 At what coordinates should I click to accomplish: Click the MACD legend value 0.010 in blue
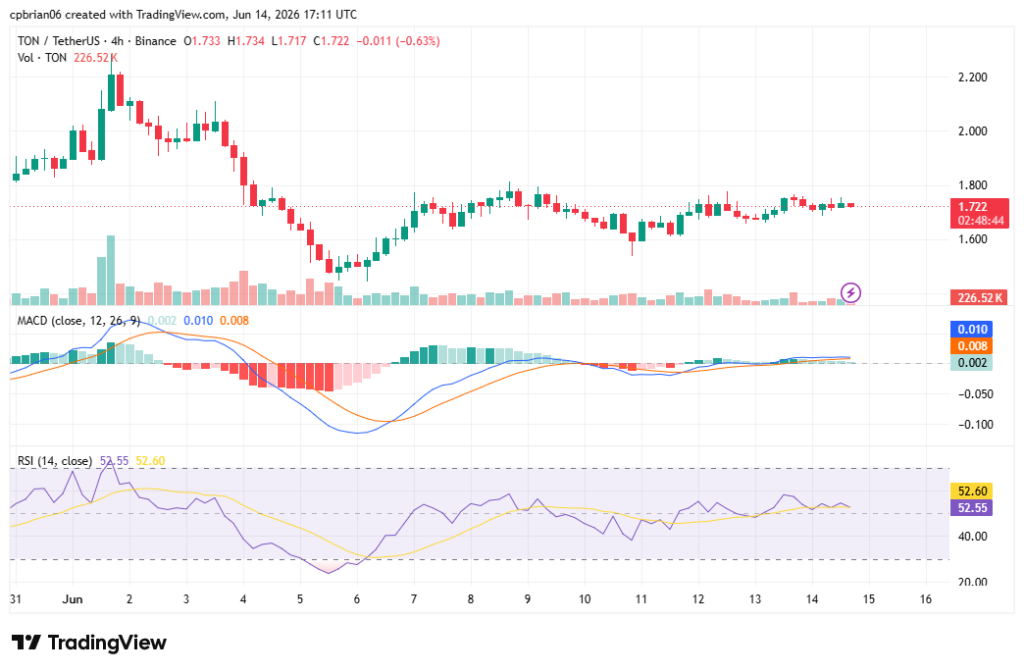point(198,321)
